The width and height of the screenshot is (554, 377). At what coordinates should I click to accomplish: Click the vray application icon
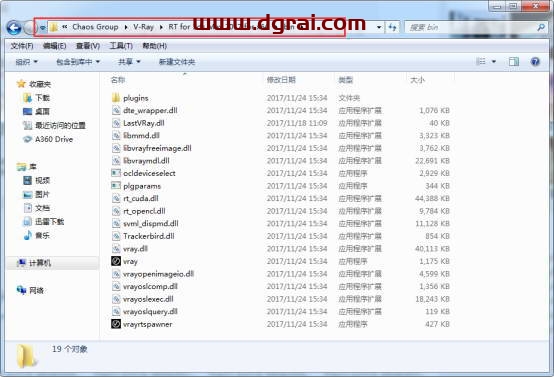(x=116, y=261)
